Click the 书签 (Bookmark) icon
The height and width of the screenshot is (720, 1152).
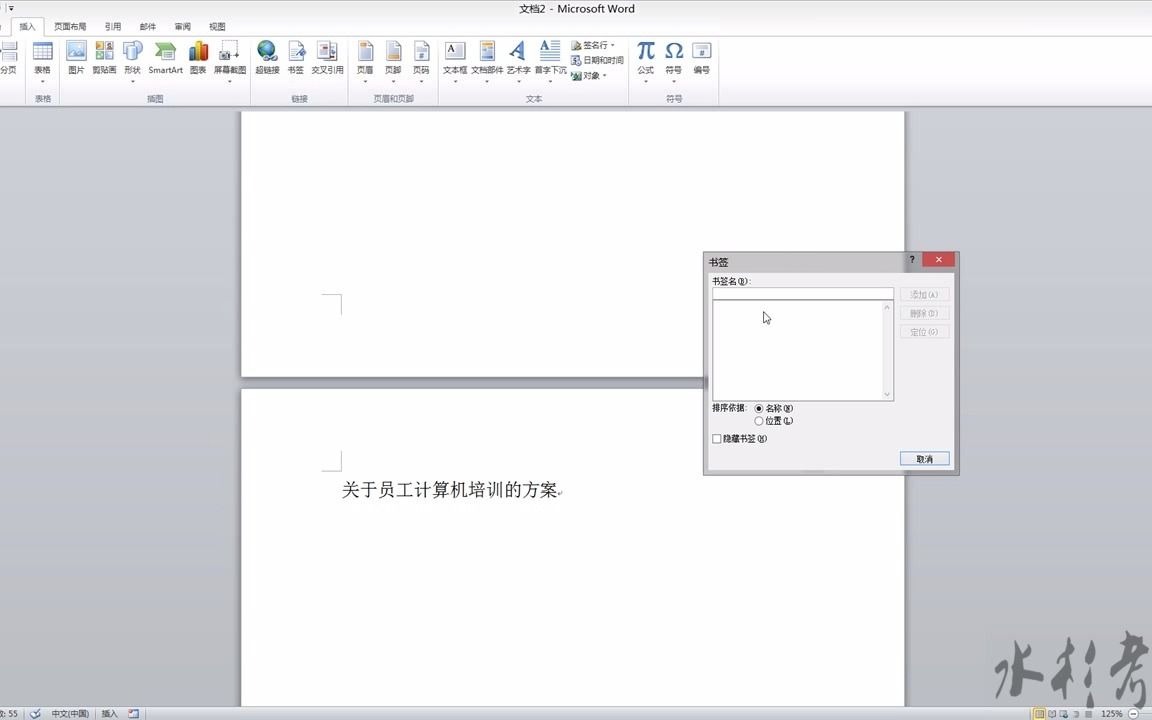coord(296,58)
